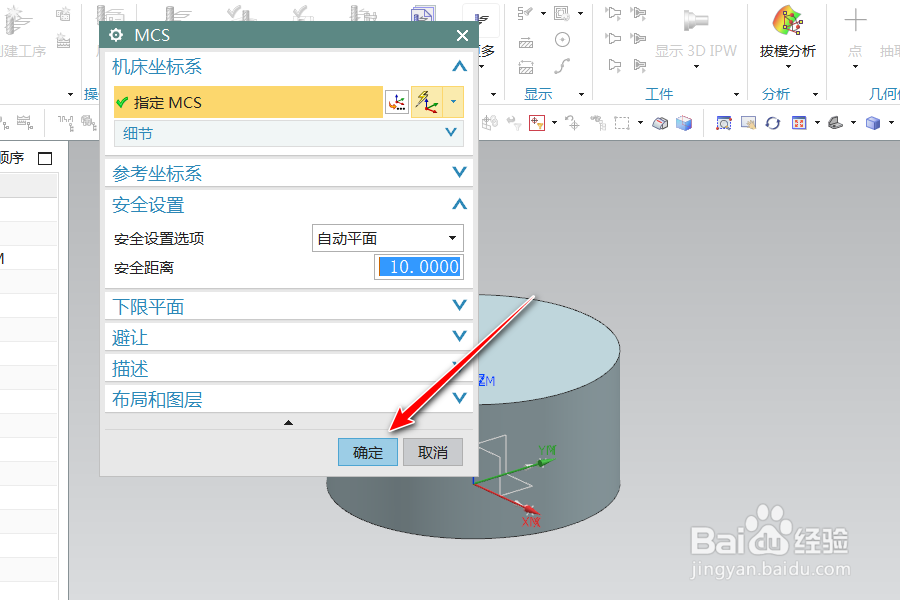Click the S-curve path display icon
Image resolution: width=900 pixels, height=600 pixels.
pos(562,66)
